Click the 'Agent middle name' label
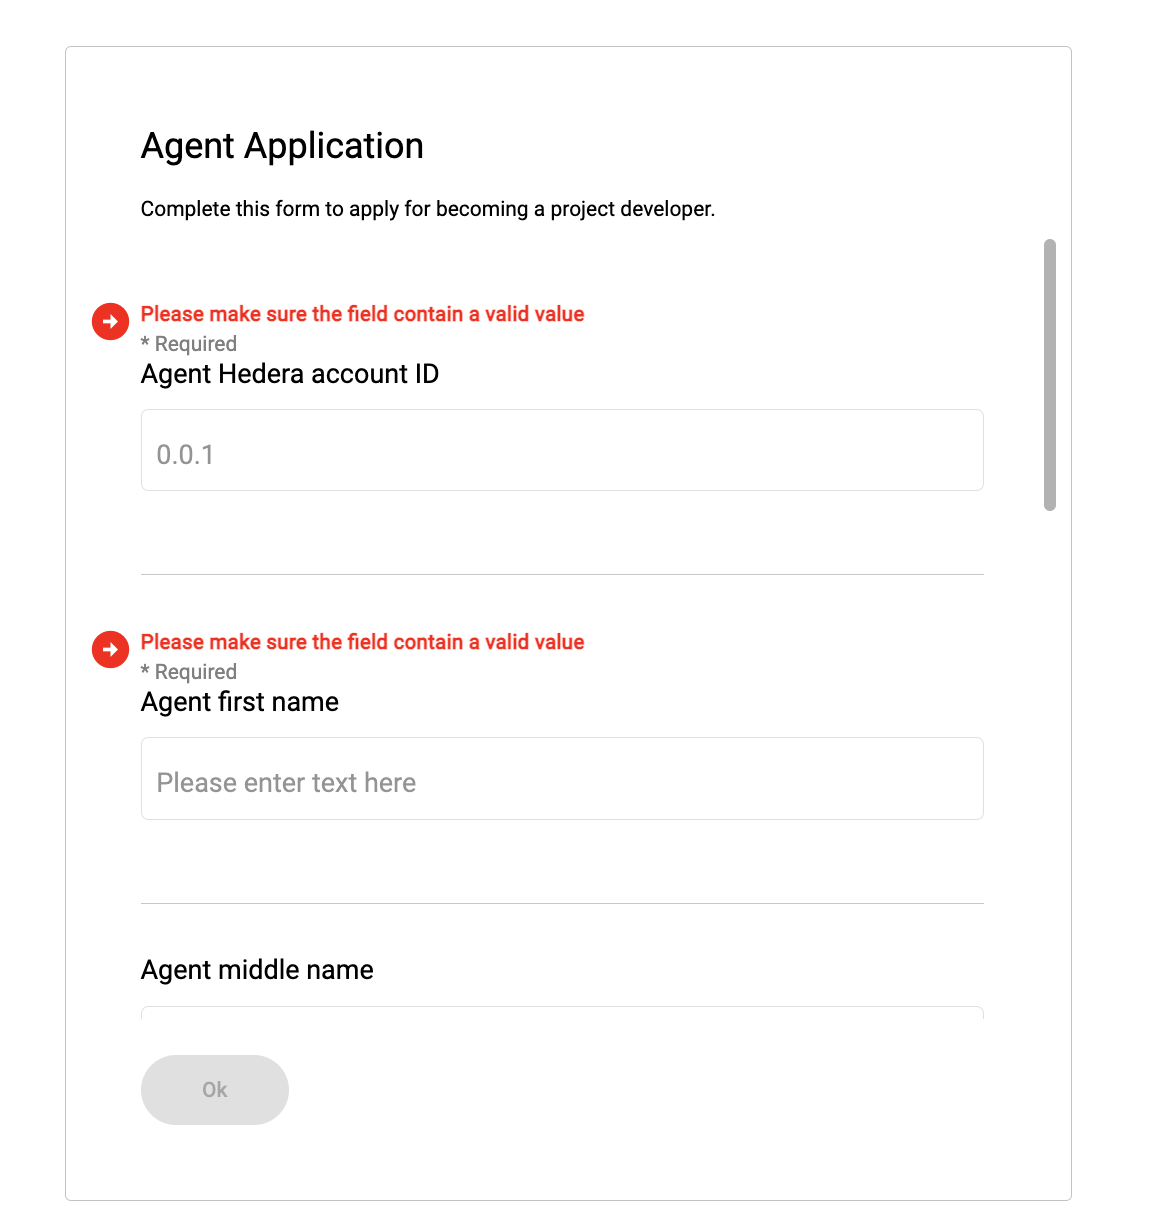 257,970
